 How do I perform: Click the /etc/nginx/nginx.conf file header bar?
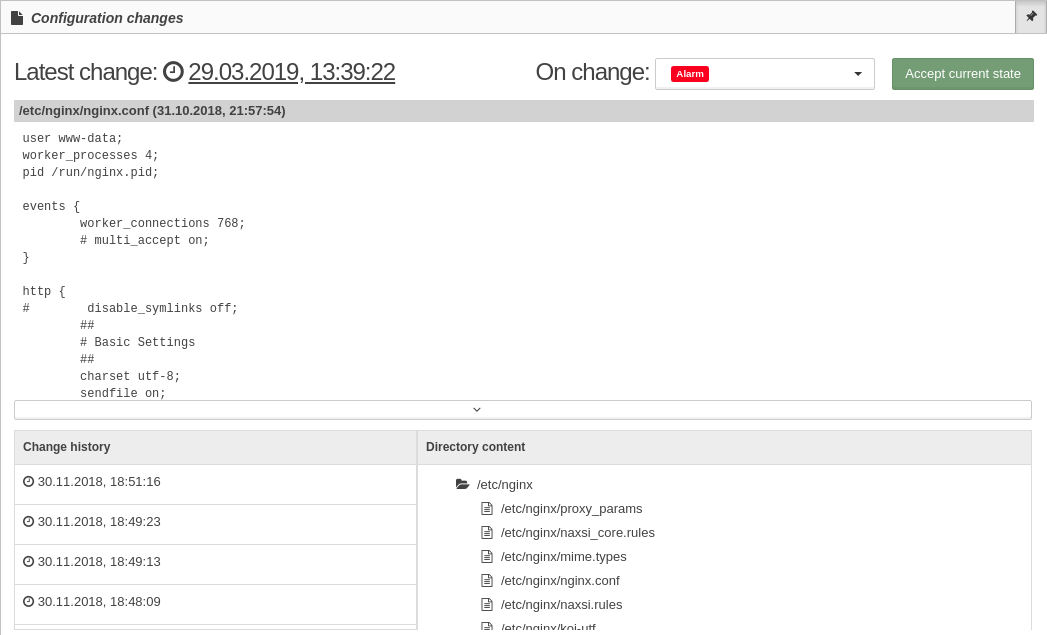tap(524, 111)
